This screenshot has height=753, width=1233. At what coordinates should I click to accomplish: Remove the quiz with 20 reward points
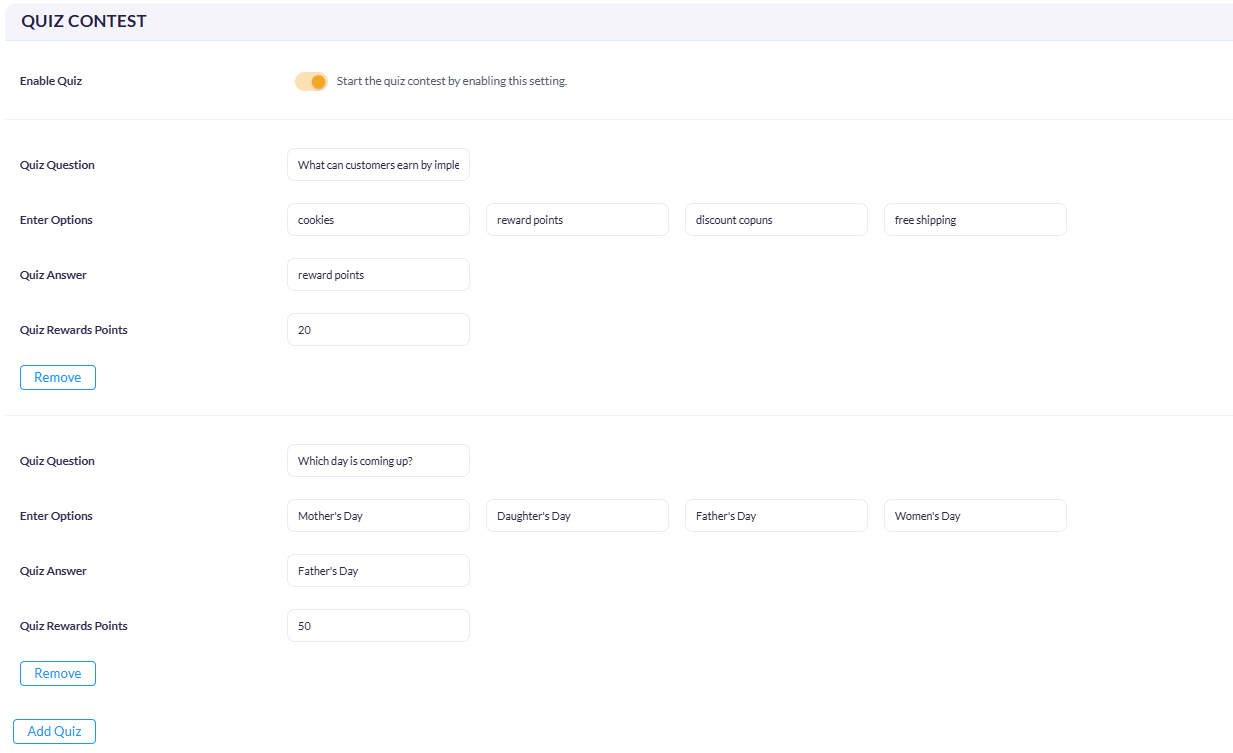click(x=58, y=377)
